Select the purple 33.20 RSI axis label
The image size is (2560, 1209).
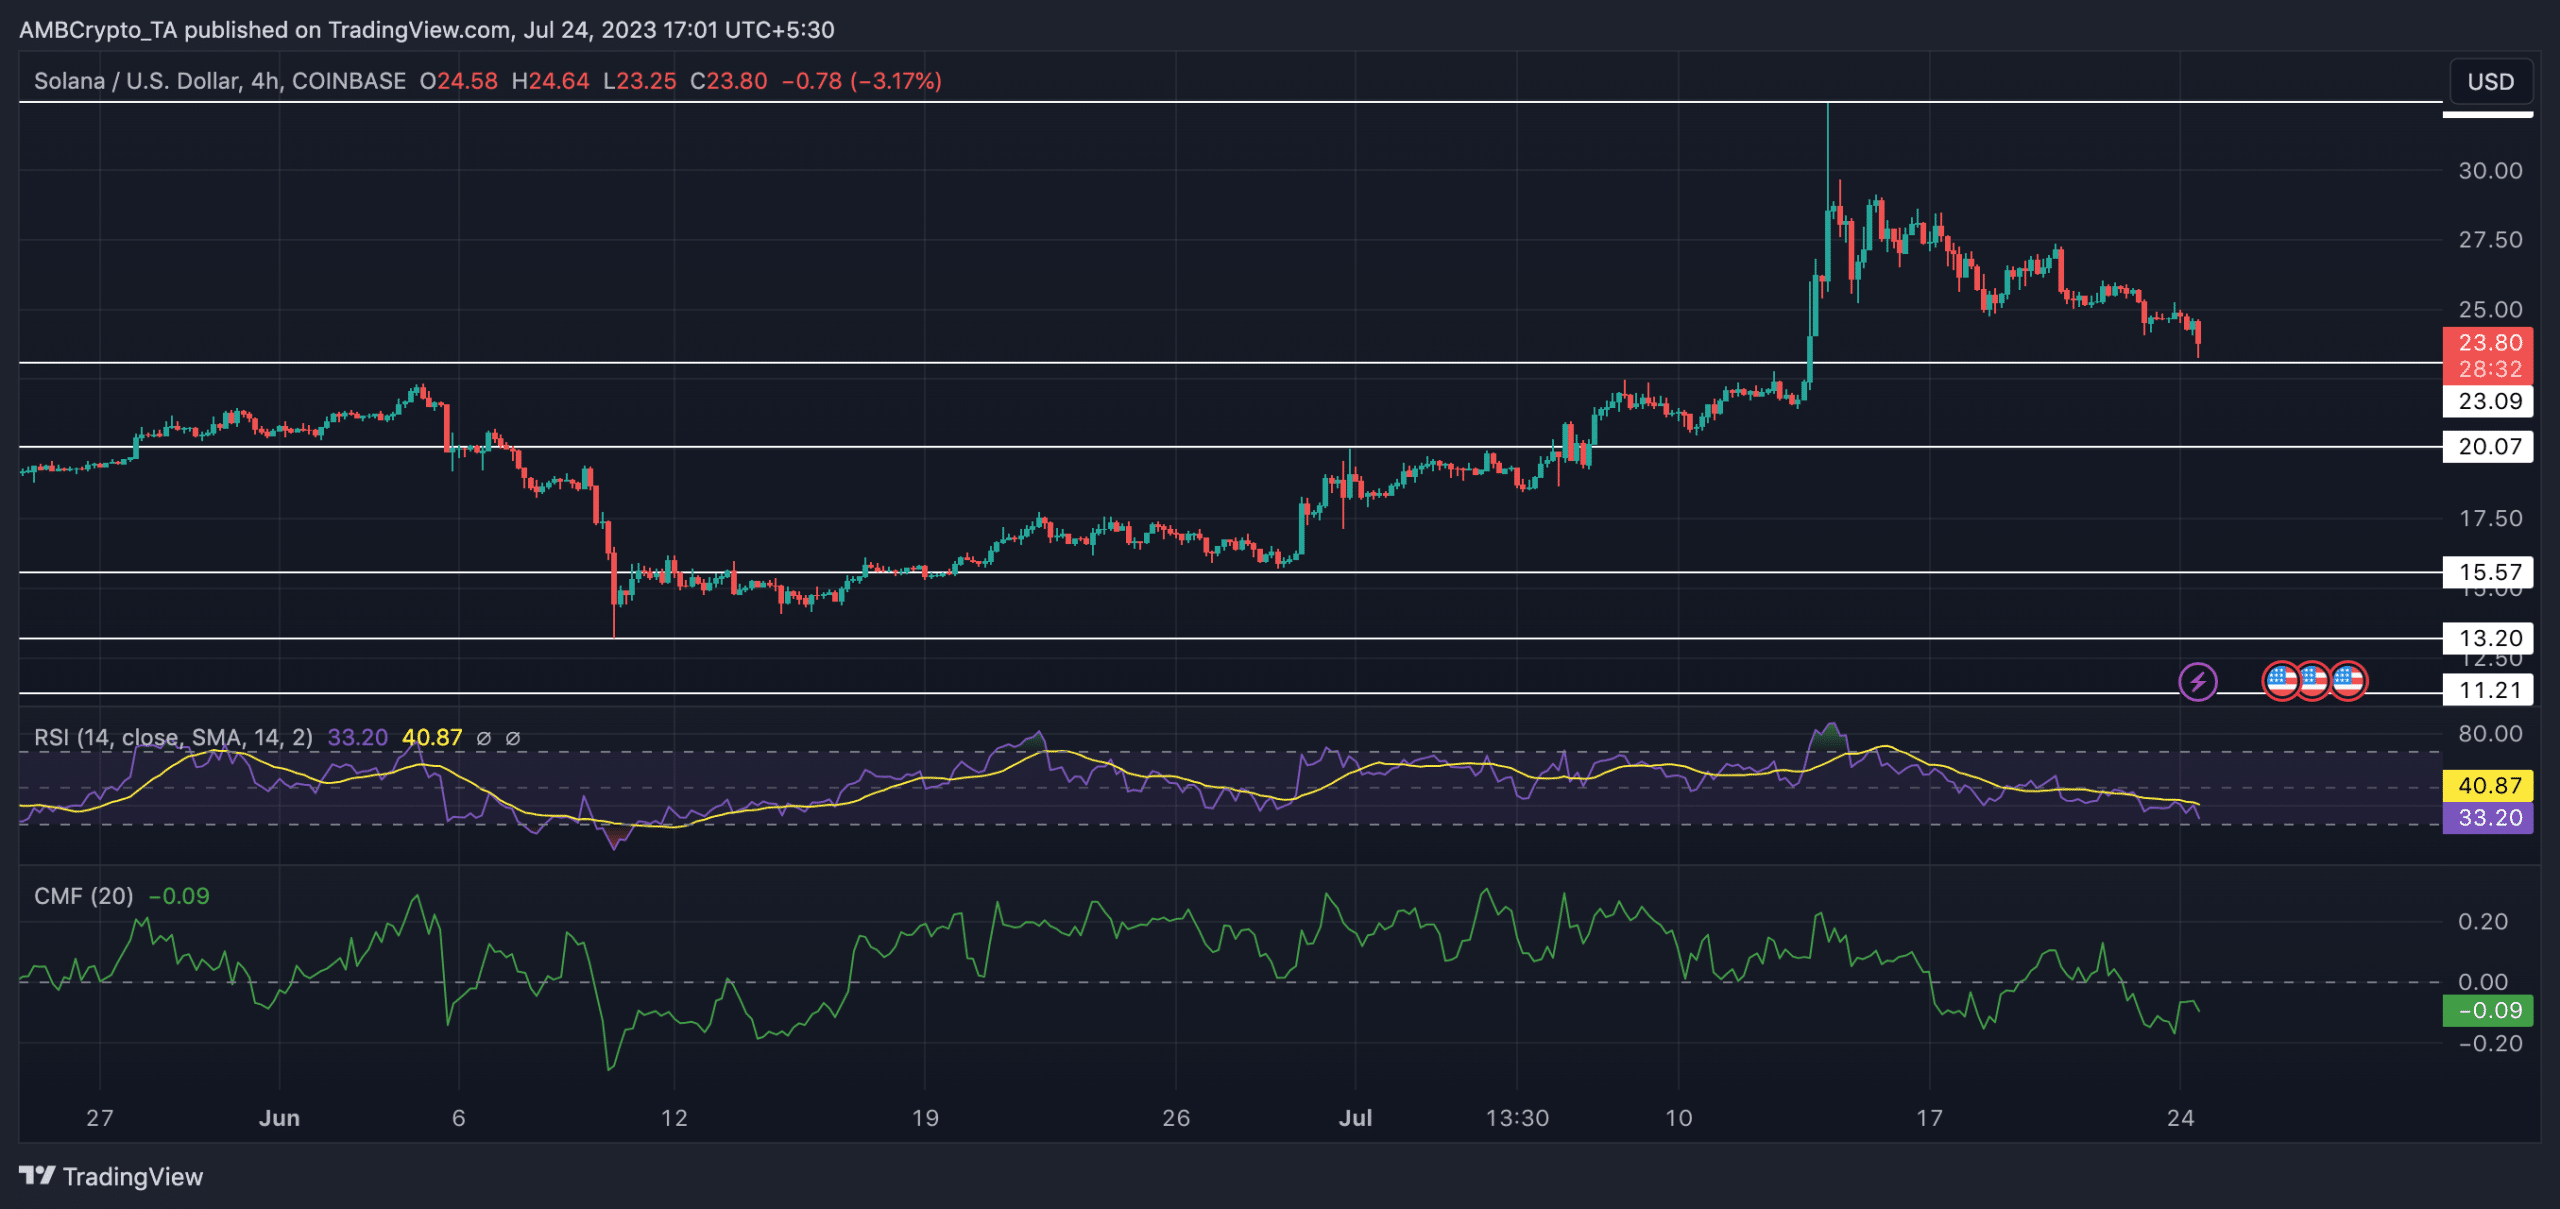pyautogui.click(x=2488, y=817)
